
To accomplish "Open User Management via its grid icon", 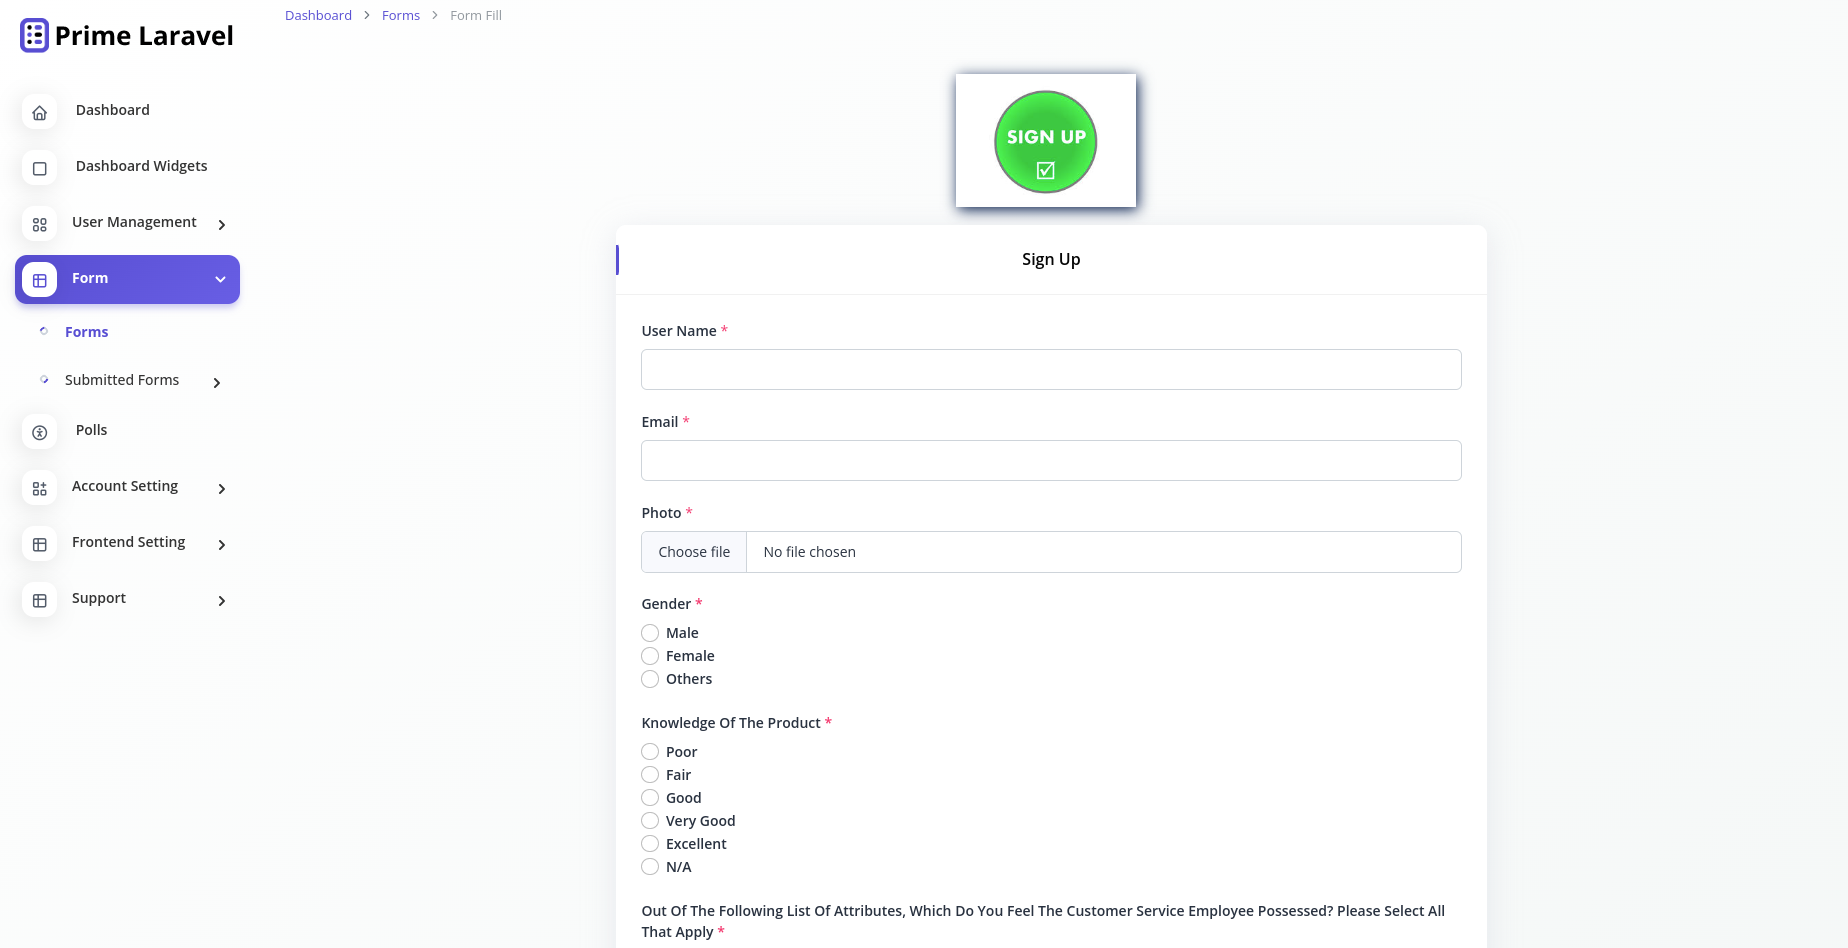I will tap(39, 224).
